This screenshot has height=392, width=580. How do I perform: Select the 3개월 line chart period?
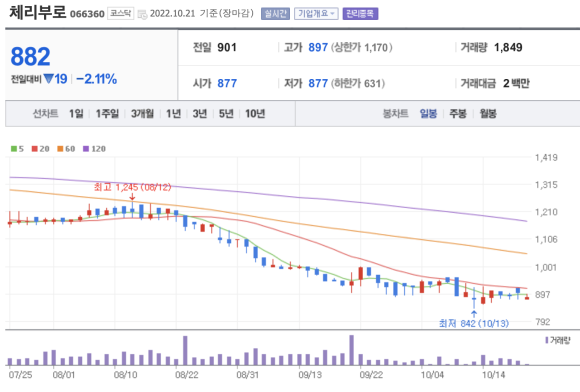[x=142, y=114]
